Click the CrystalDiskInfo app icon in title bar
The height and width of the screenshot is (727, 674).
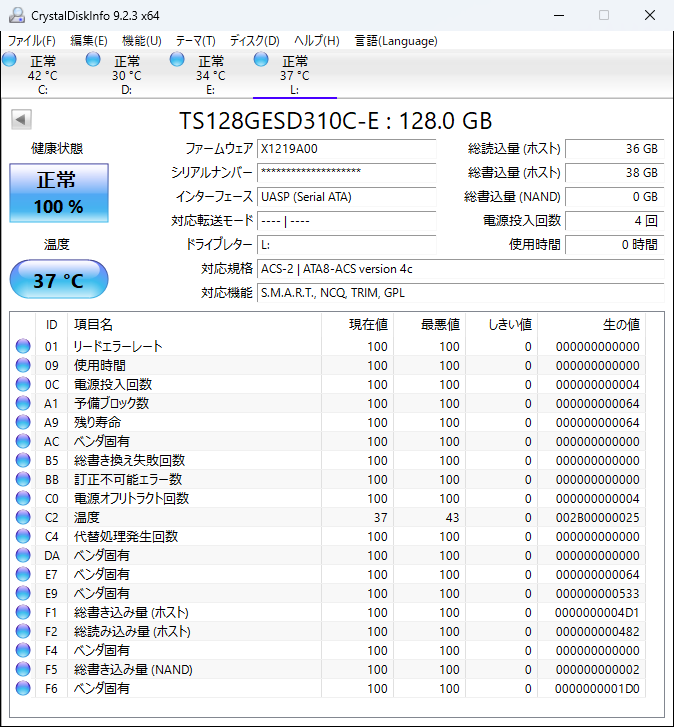(13, 15)
